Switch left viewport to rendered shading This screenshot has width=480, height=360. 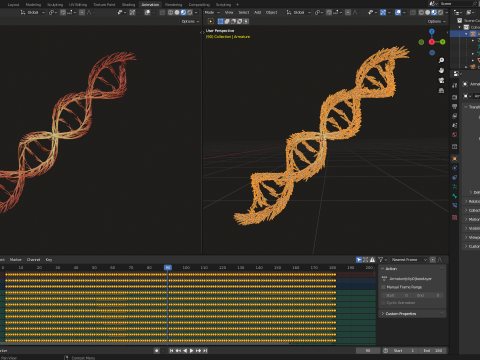click(190, 12)
